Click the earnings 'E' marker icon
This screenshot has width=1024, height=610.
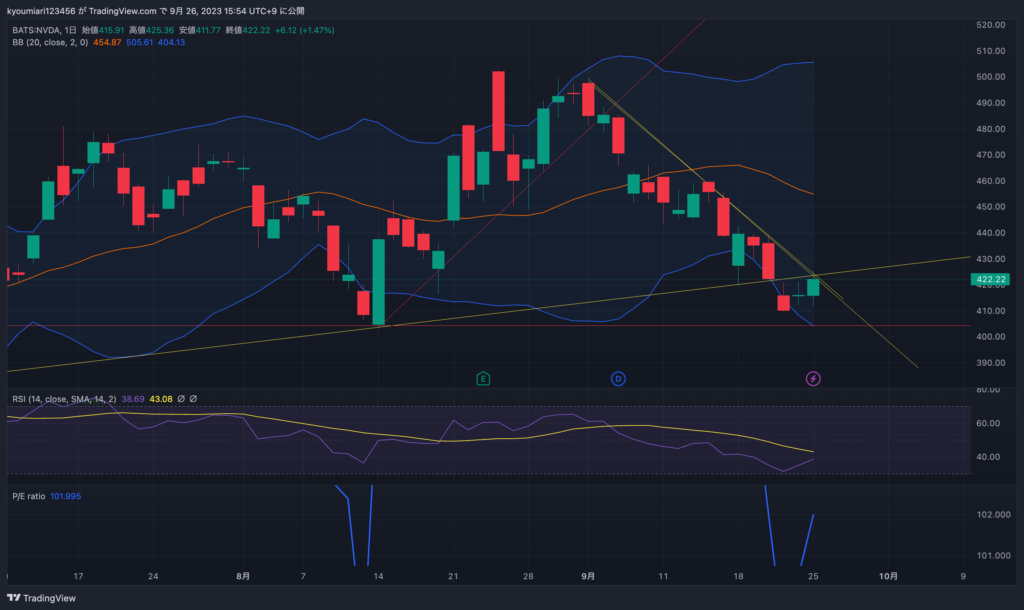click(483, 379)
